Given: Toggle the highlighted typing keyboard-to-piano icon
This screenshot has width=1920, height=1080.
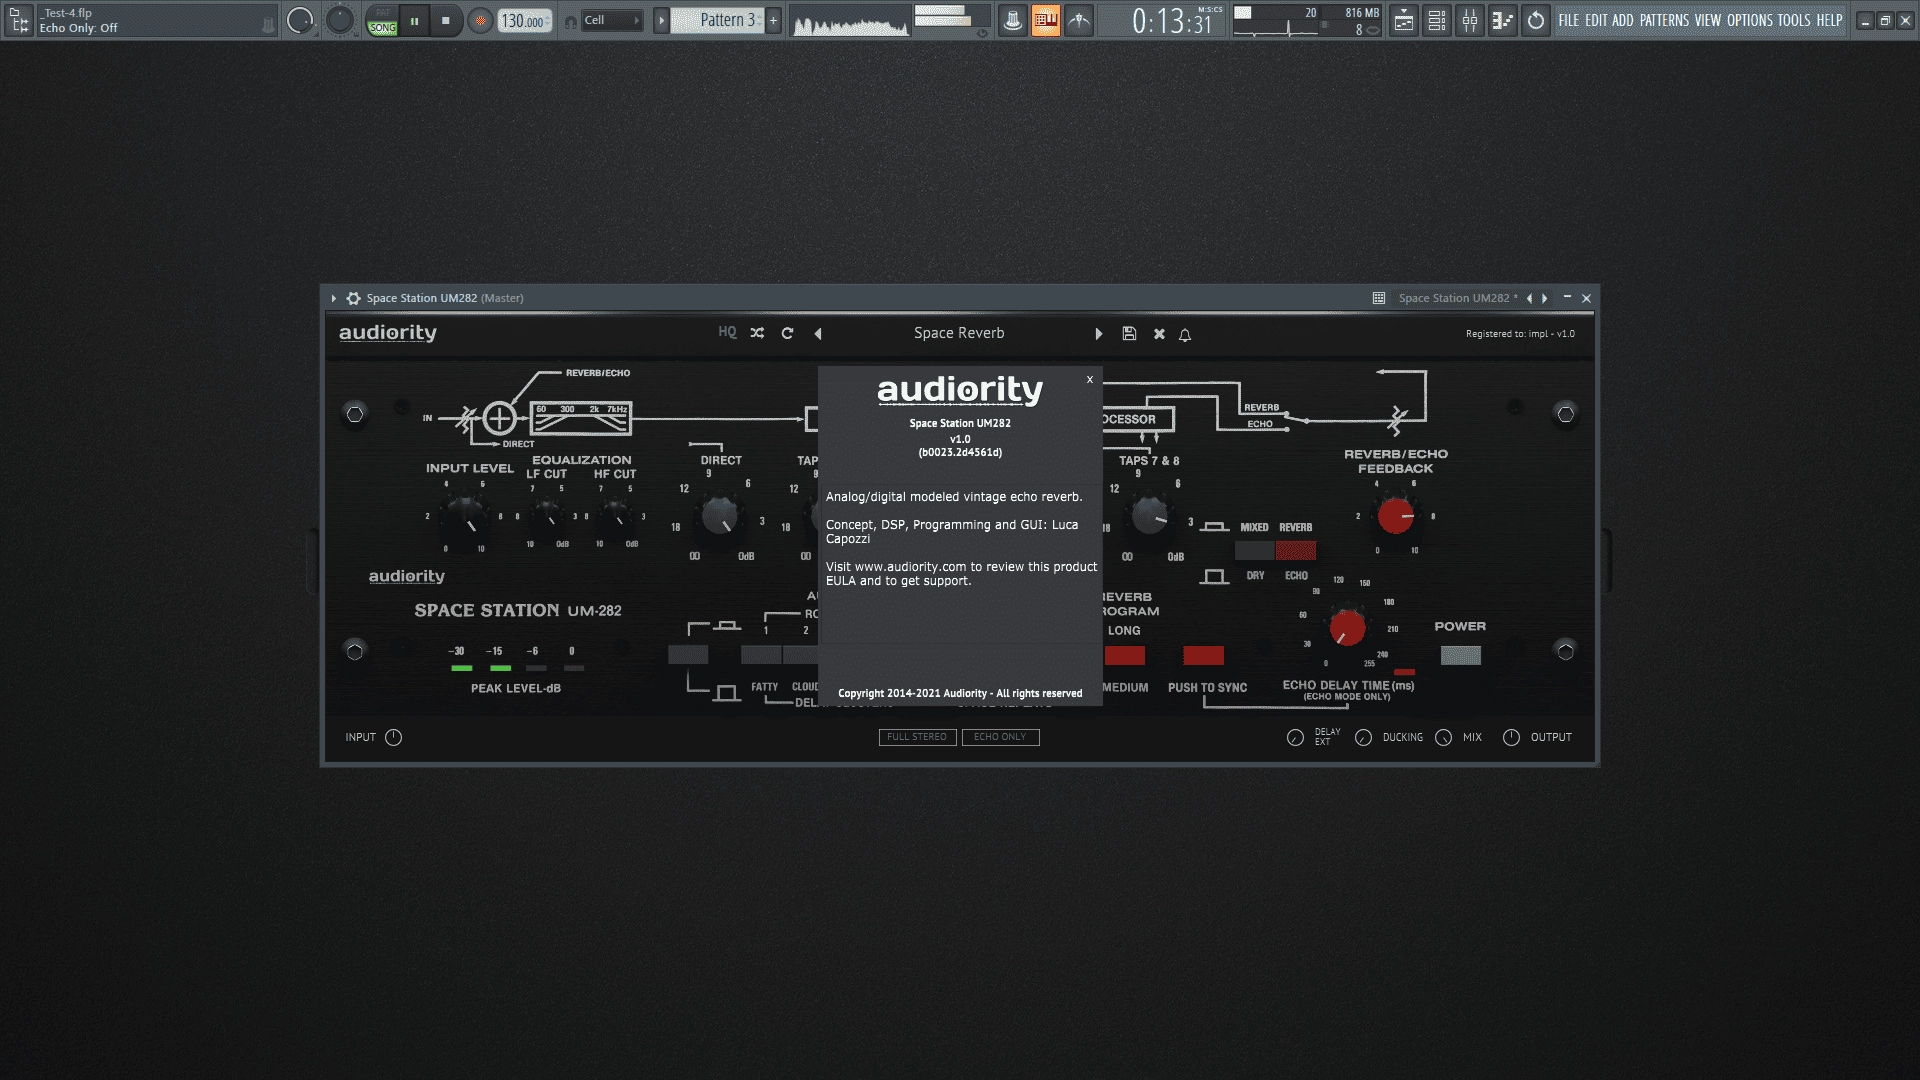Looking at the screenshot, I should click(1046, 20).
